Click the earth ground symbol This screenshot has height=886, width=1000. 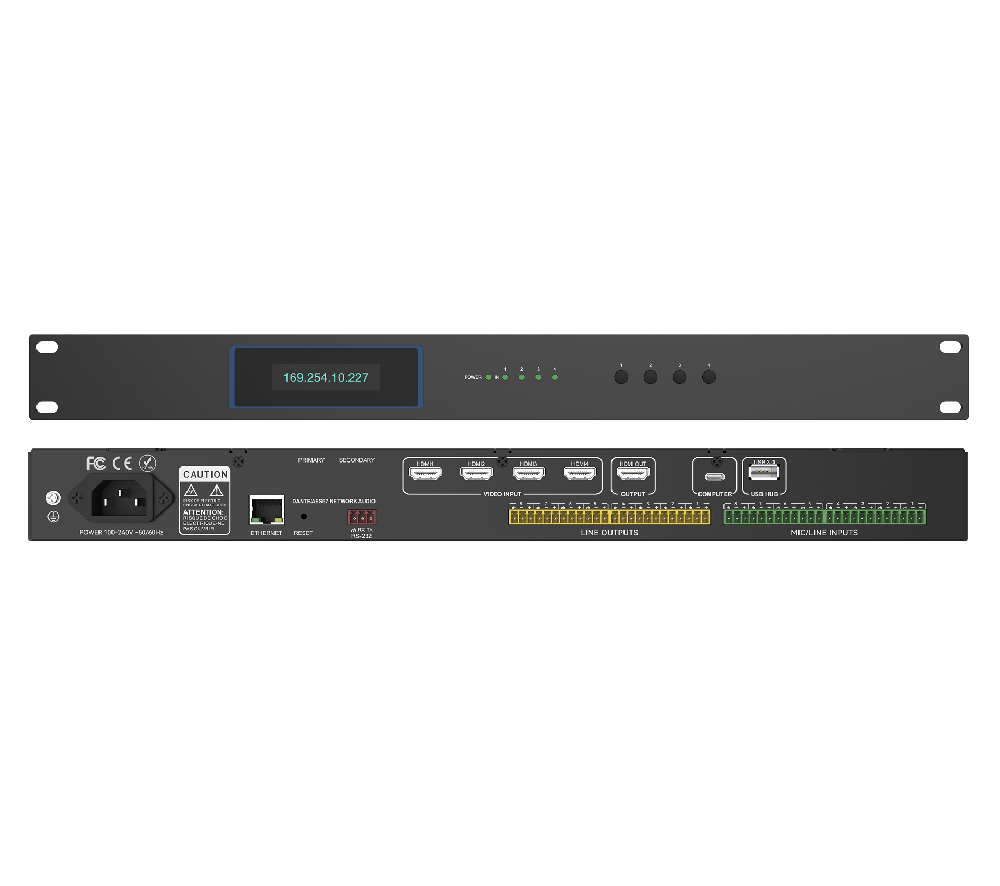click(x=53, y=517)
